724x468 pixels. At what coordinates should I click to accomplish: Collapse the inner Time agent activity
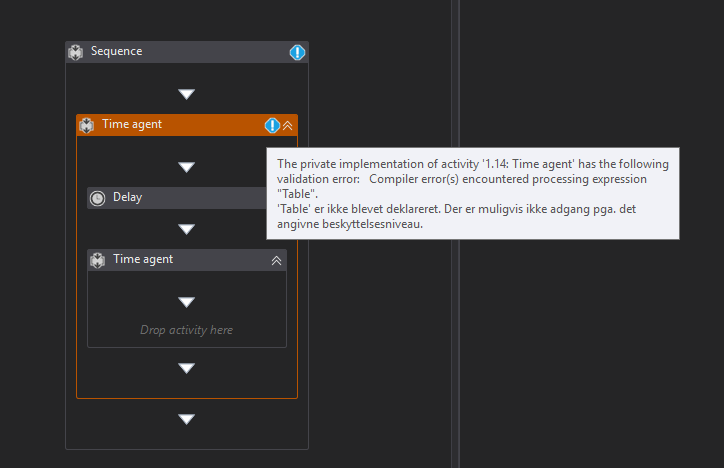click(277, 260)
